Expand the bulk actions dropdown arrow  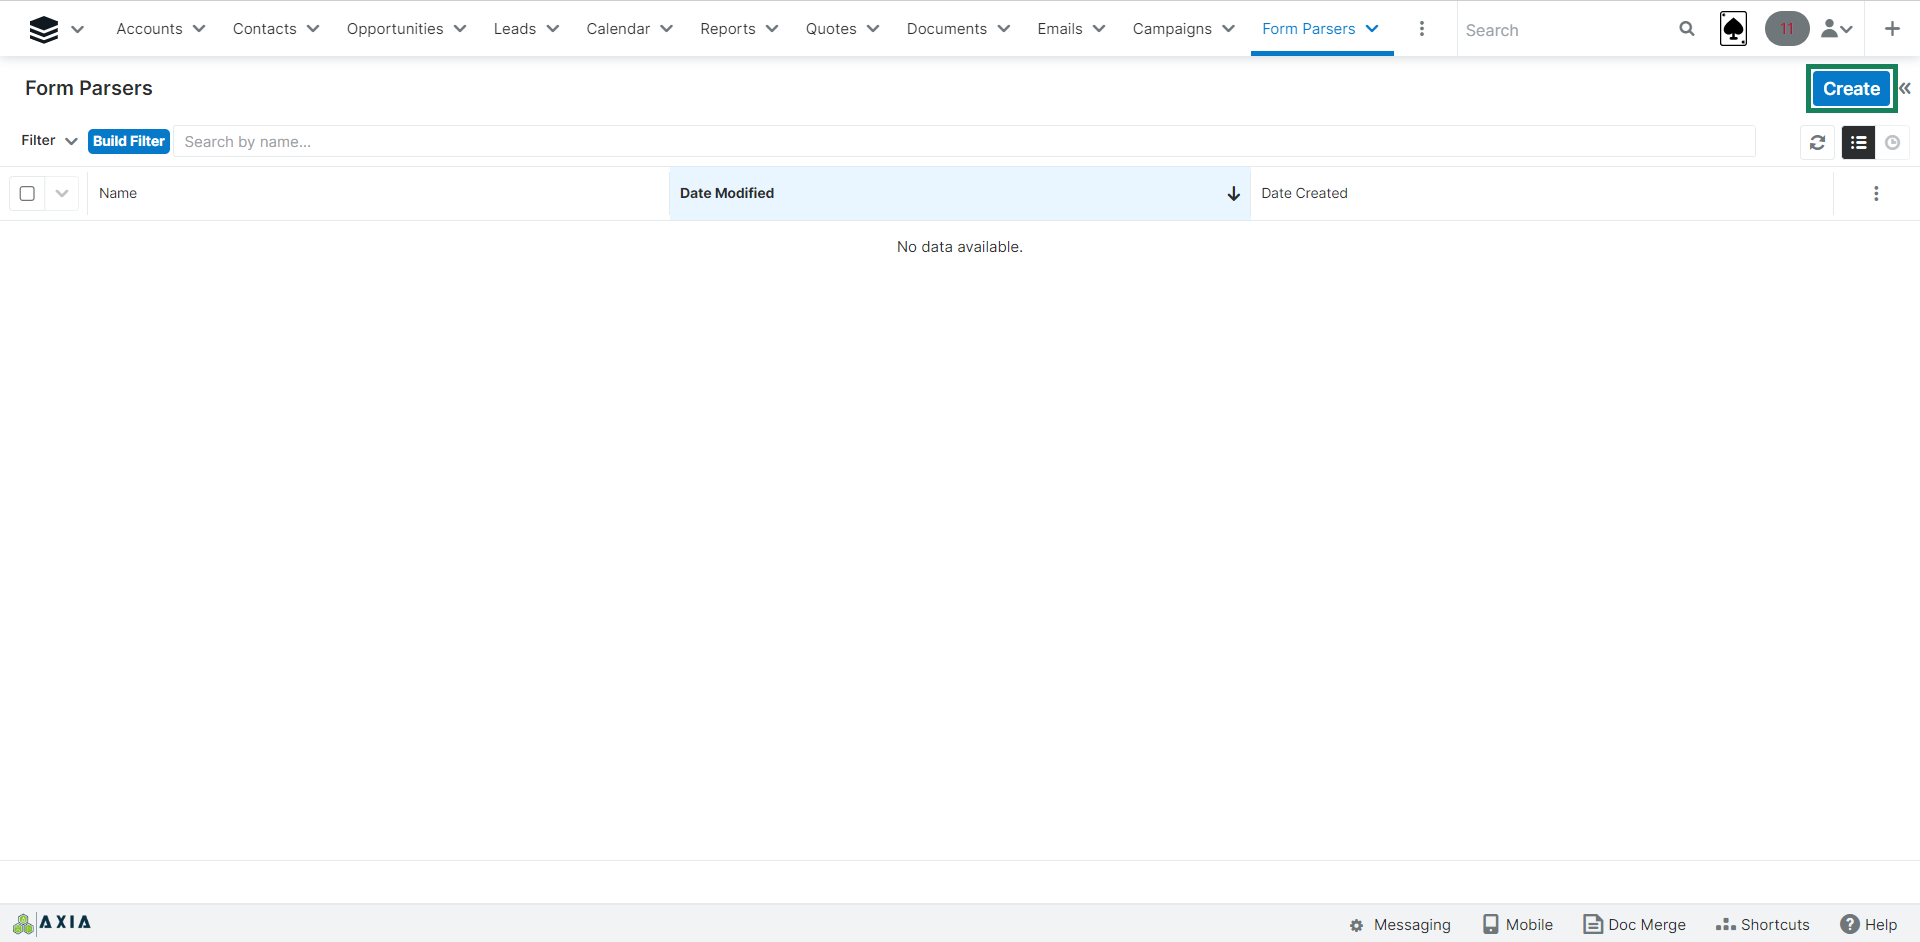click(62, 193)
